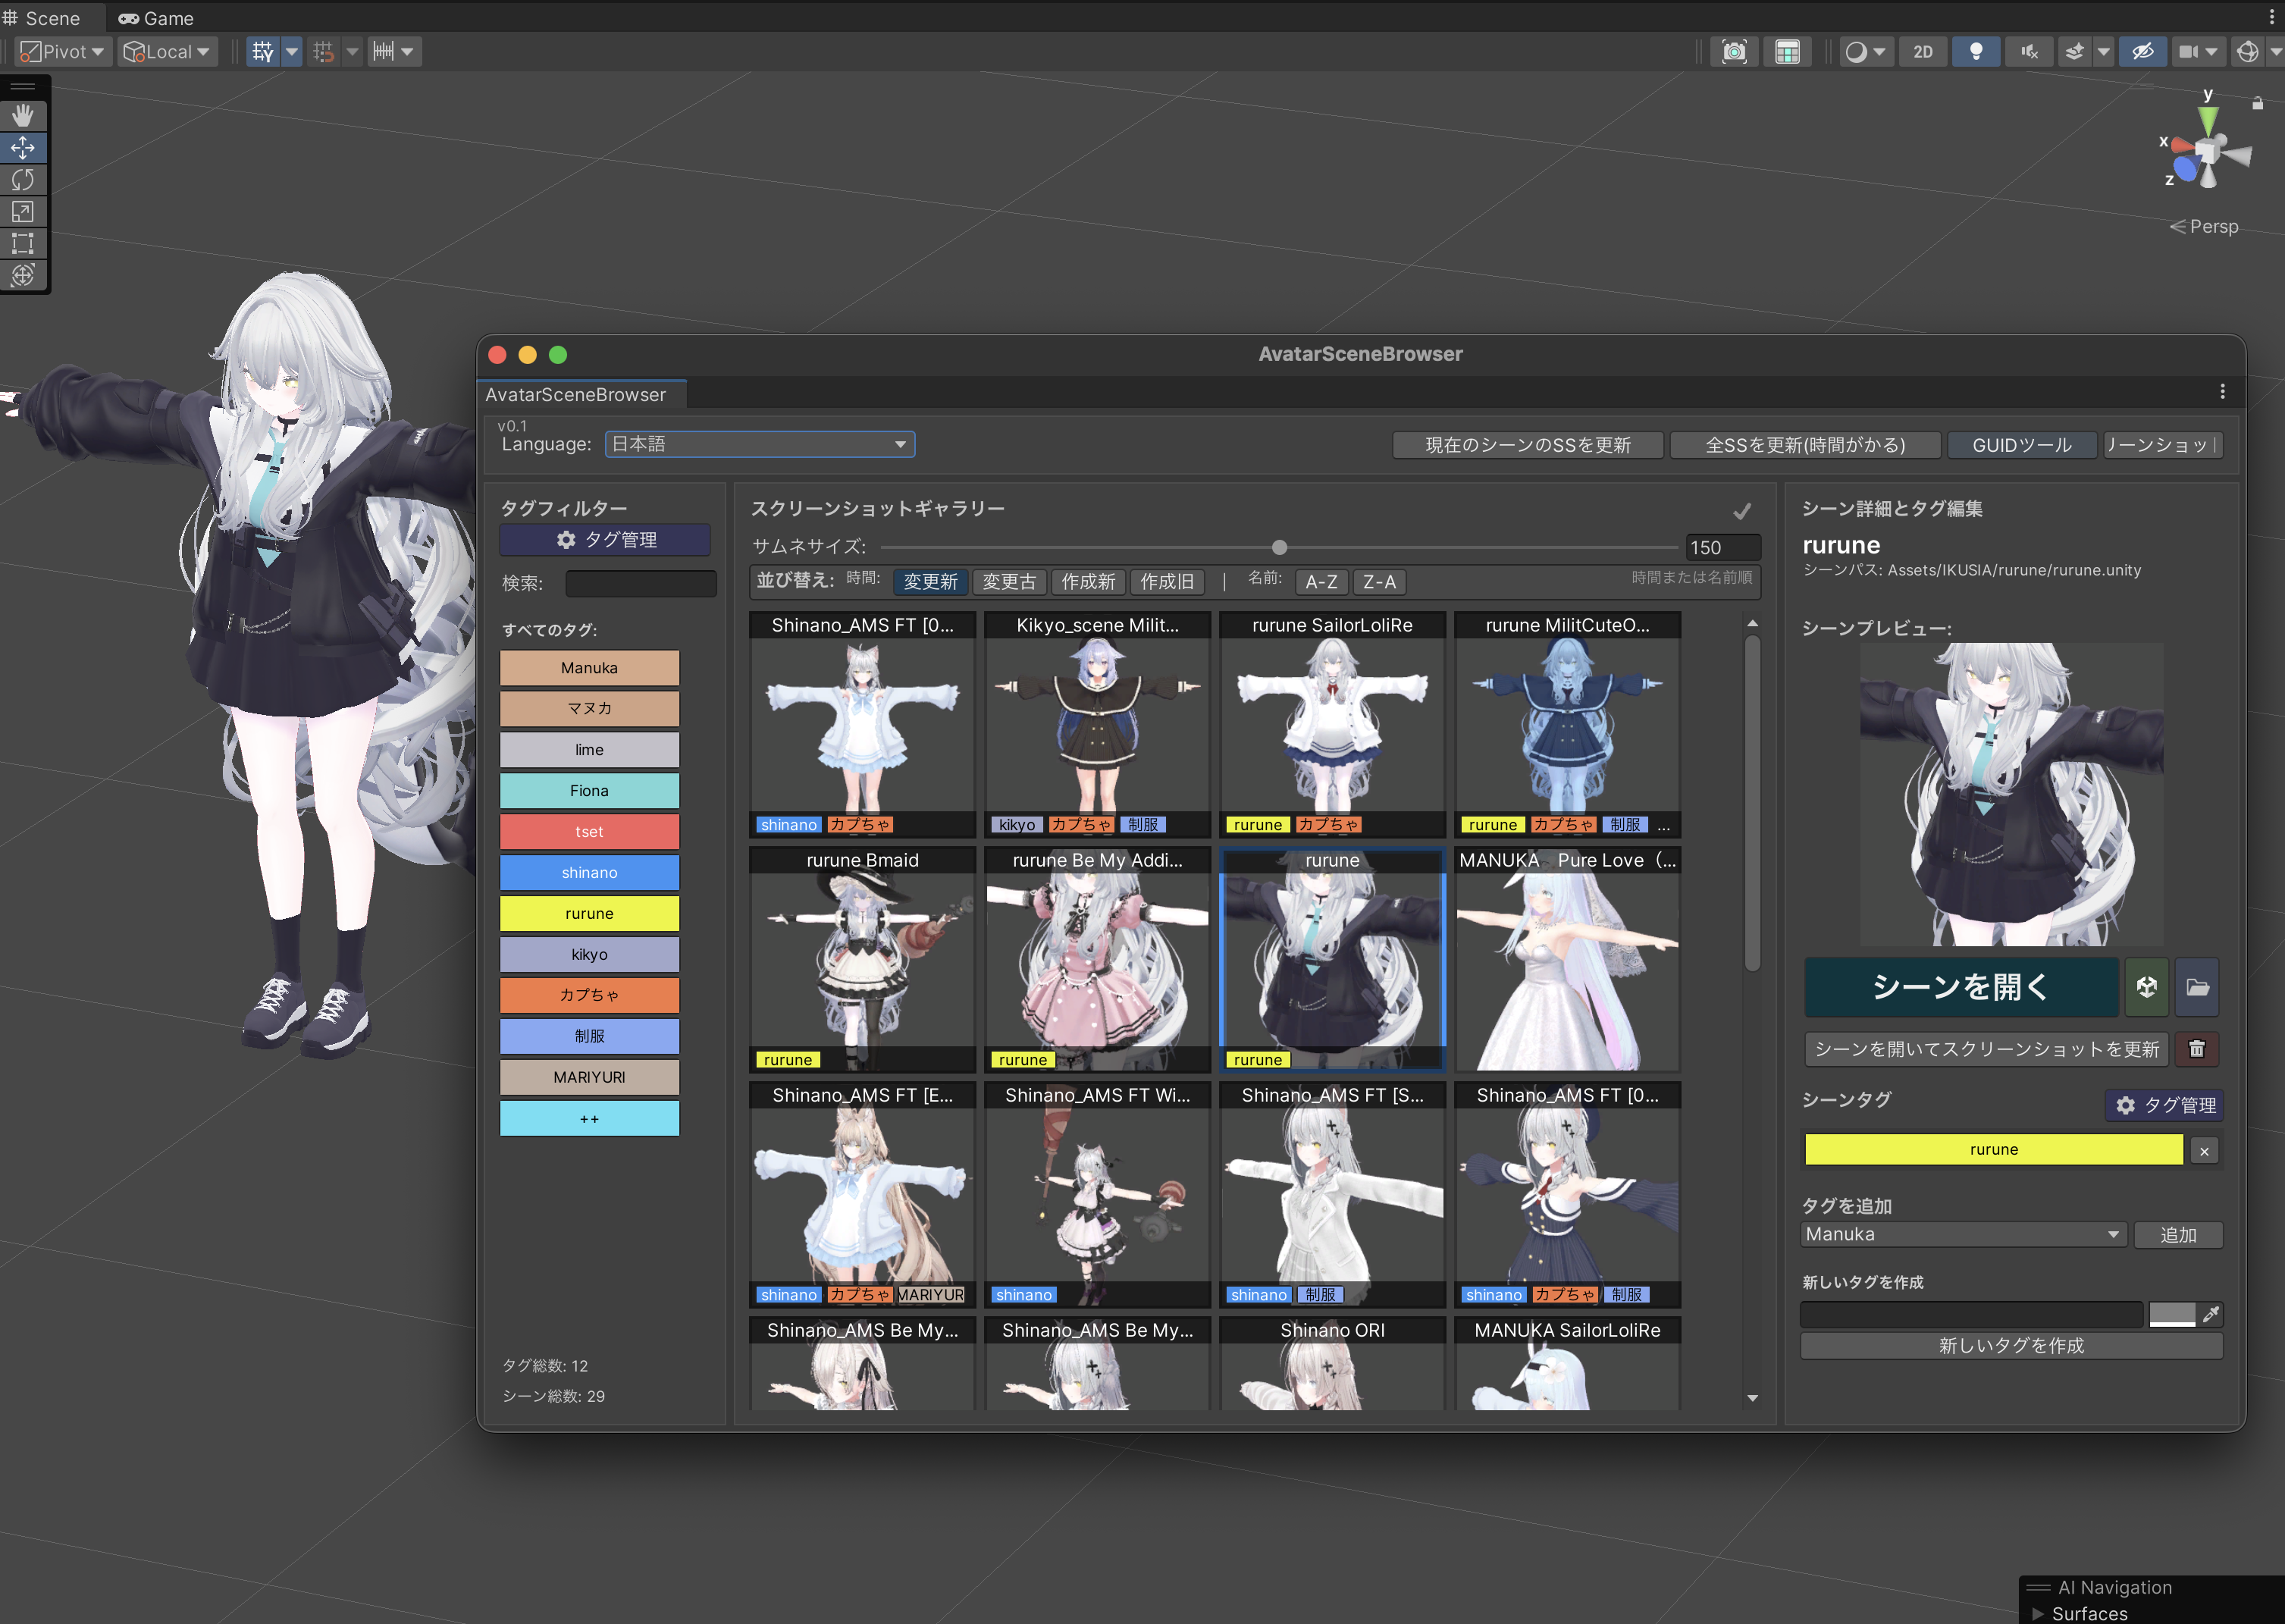This screenshot has height=1624, width=2285.
Task: Open the GUIDツール
Action: (x=2021, y=444)
